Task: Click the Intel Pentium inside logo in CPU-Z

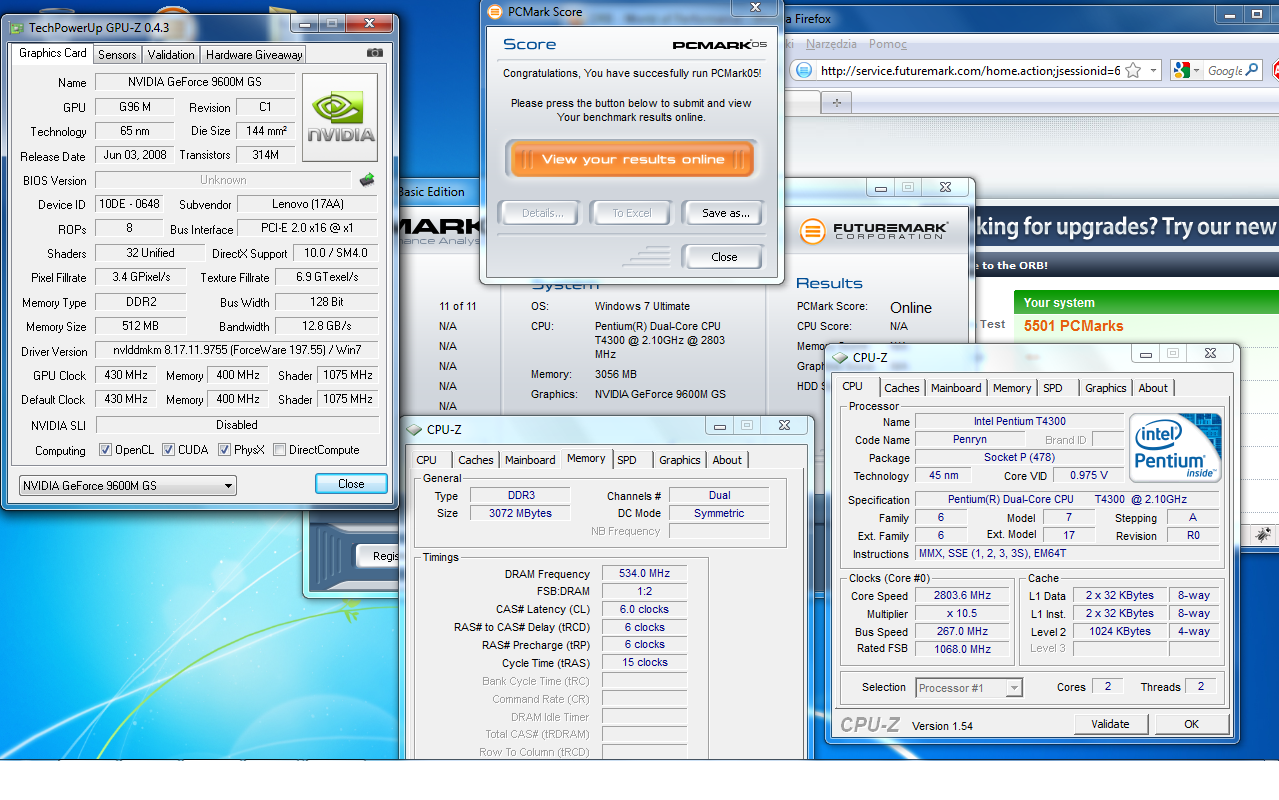Action: 1175,447
